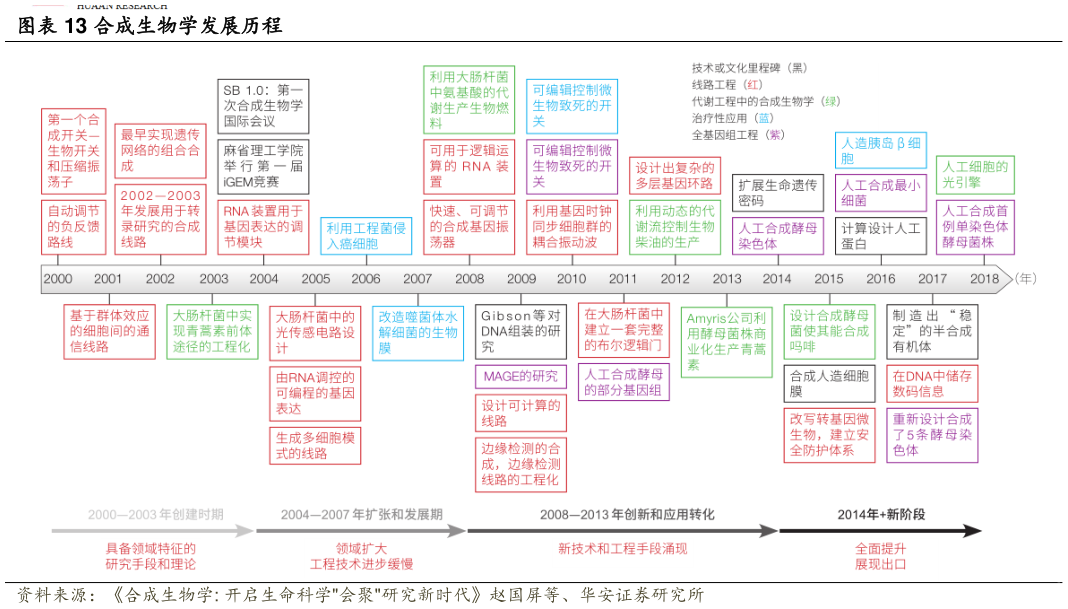The image size is (1068, 609).
Task: Select the green box '利用大肠杆菌中氨基酸的代谢生产生物燃料'
Action: pyautogui.click(x=469, y=99)
